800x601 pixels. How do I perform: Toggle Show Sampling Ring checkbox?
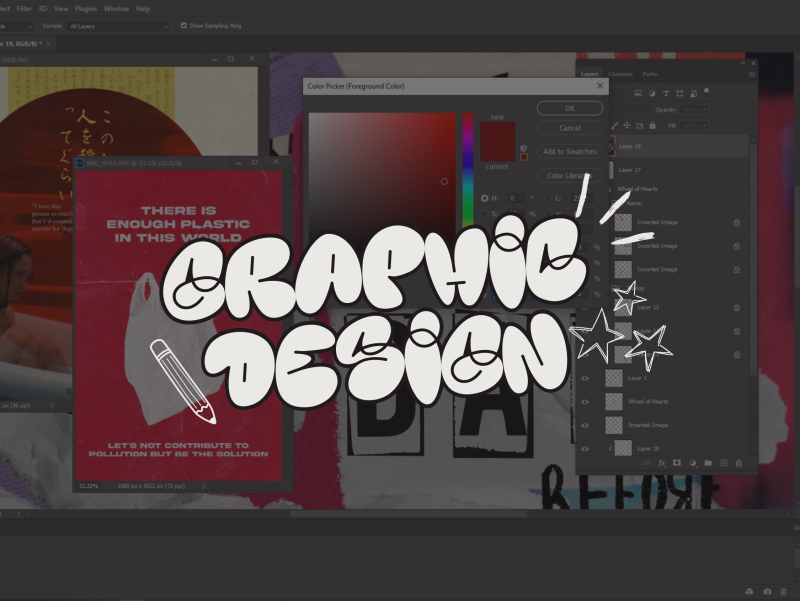(184, 25)
